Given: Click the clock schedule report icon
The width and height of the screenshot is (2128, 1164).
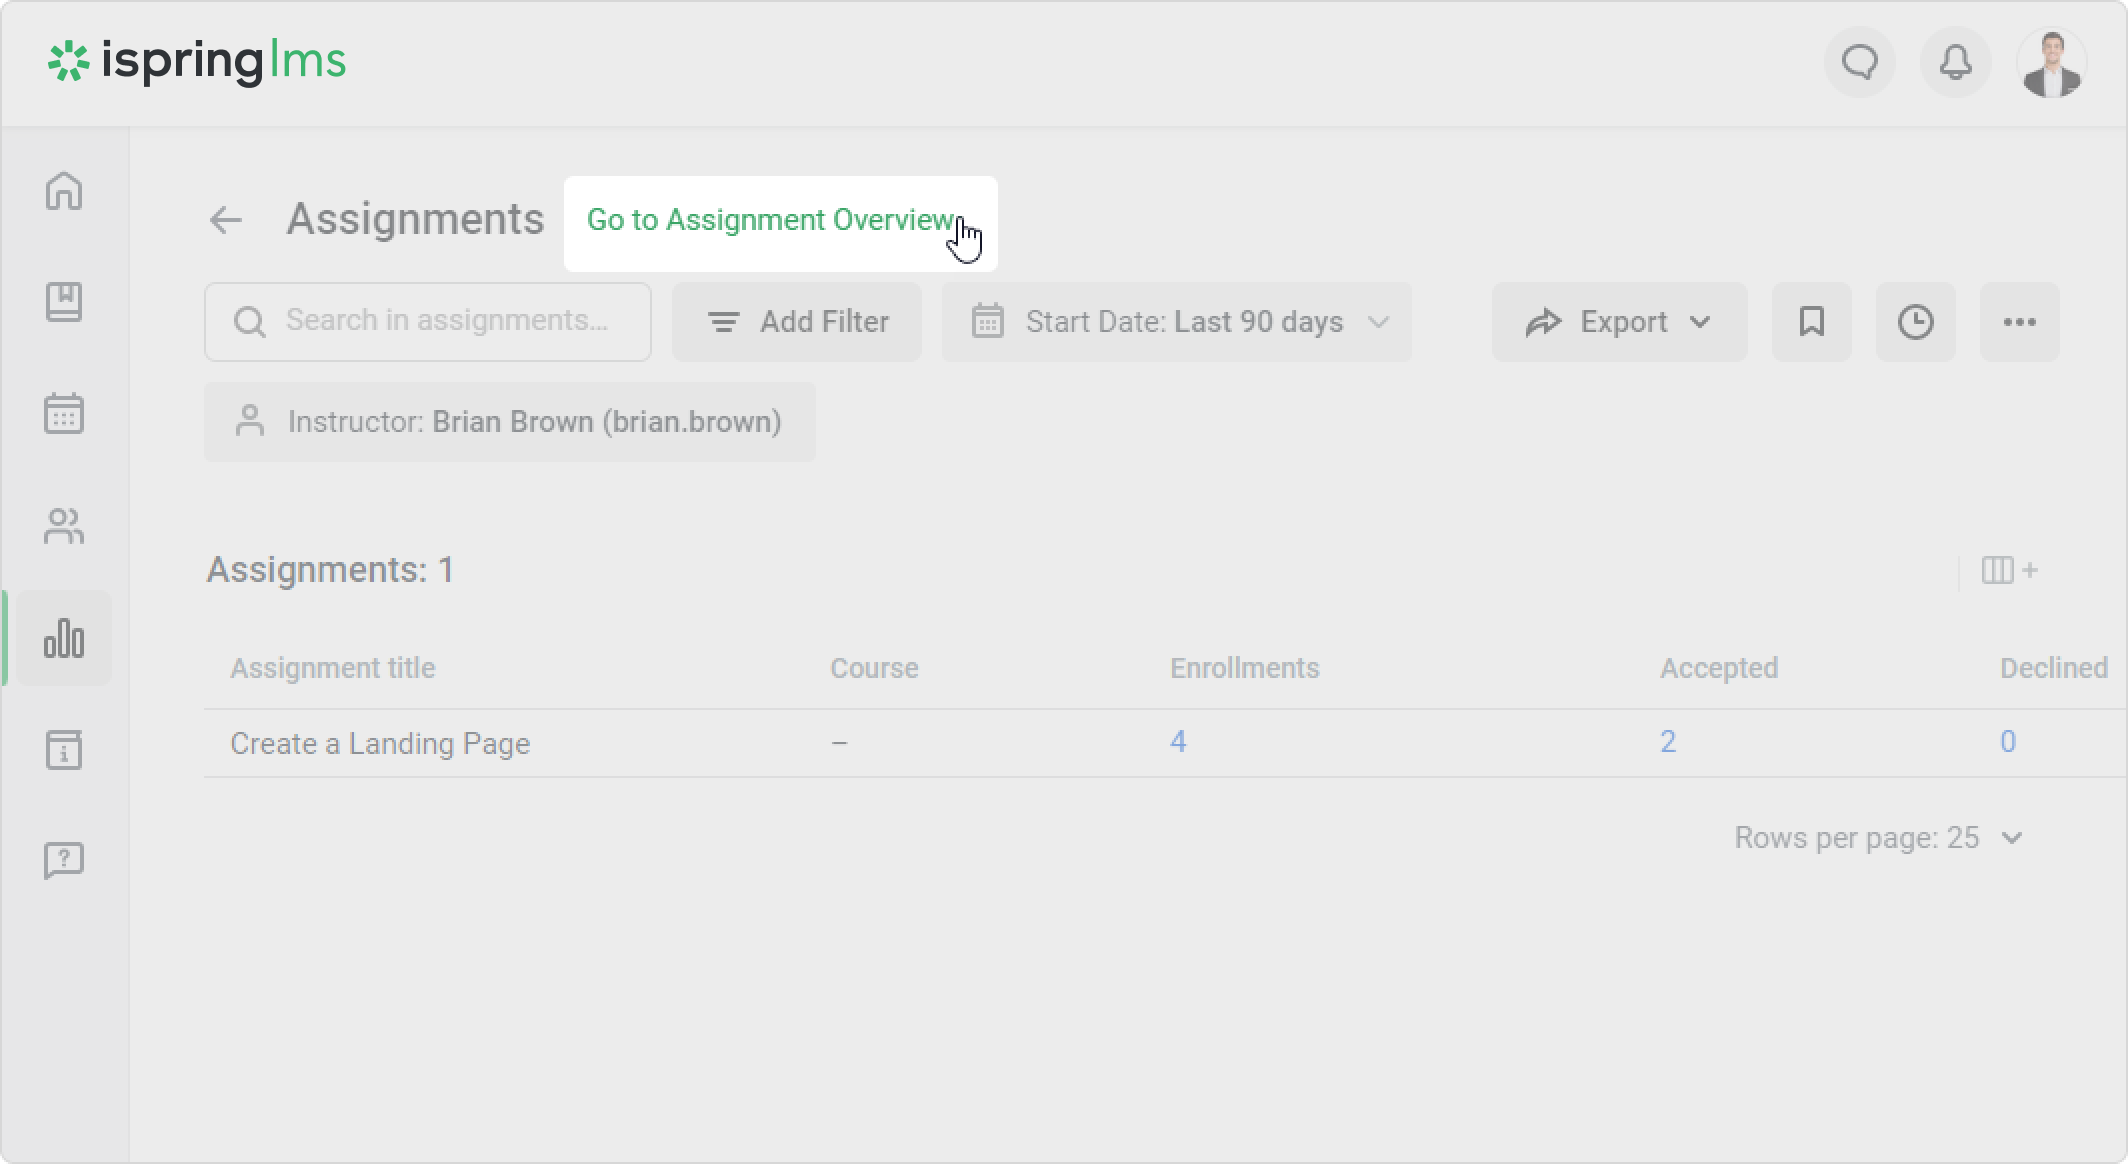Looking at the screenshot, I should point(1915,322).
